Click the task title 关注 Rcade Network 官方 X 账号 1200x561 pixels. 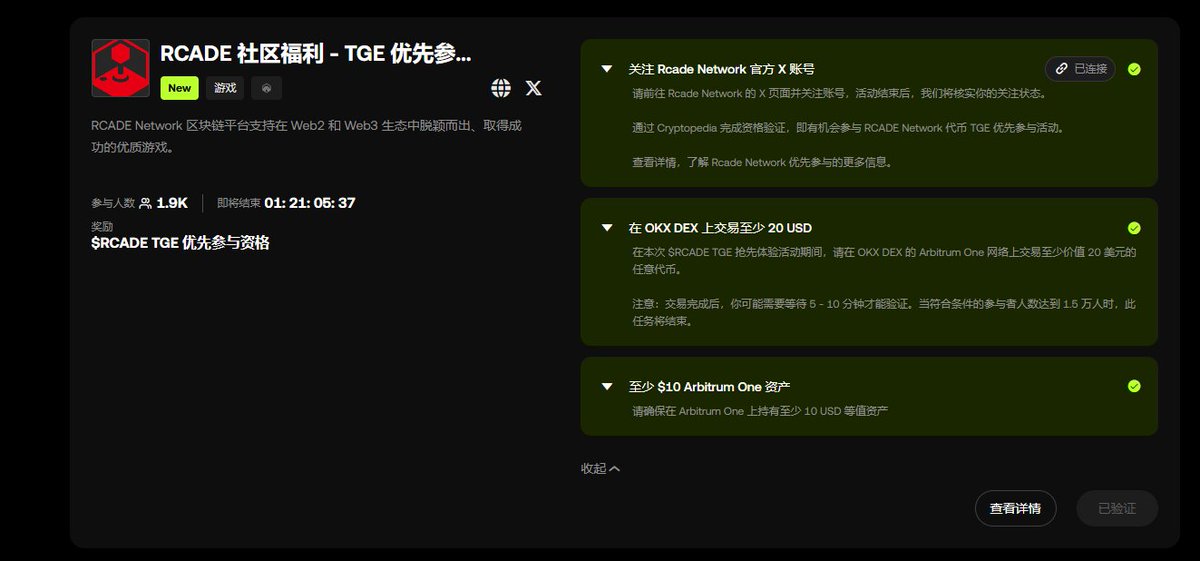721,69
